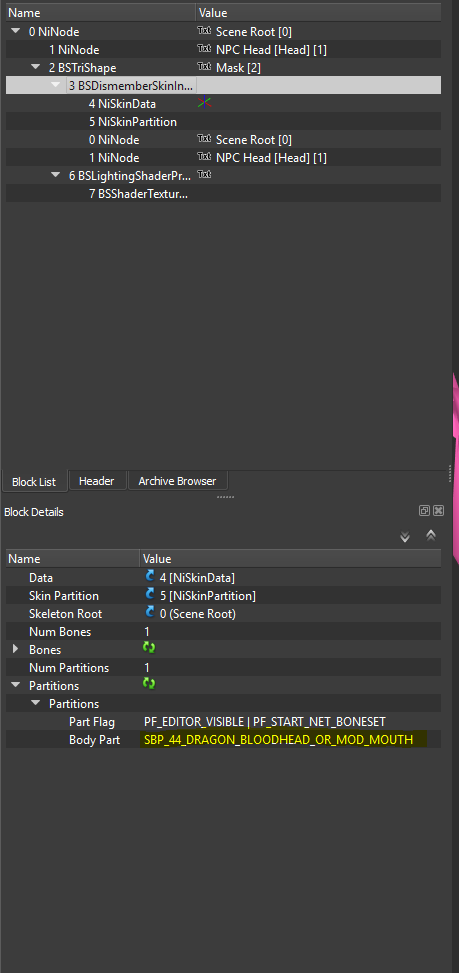The height and width of the screenshot is (973, 459).
Task: Float the Block Details panel
Action: pyautogui.click(x=424, y=511)
